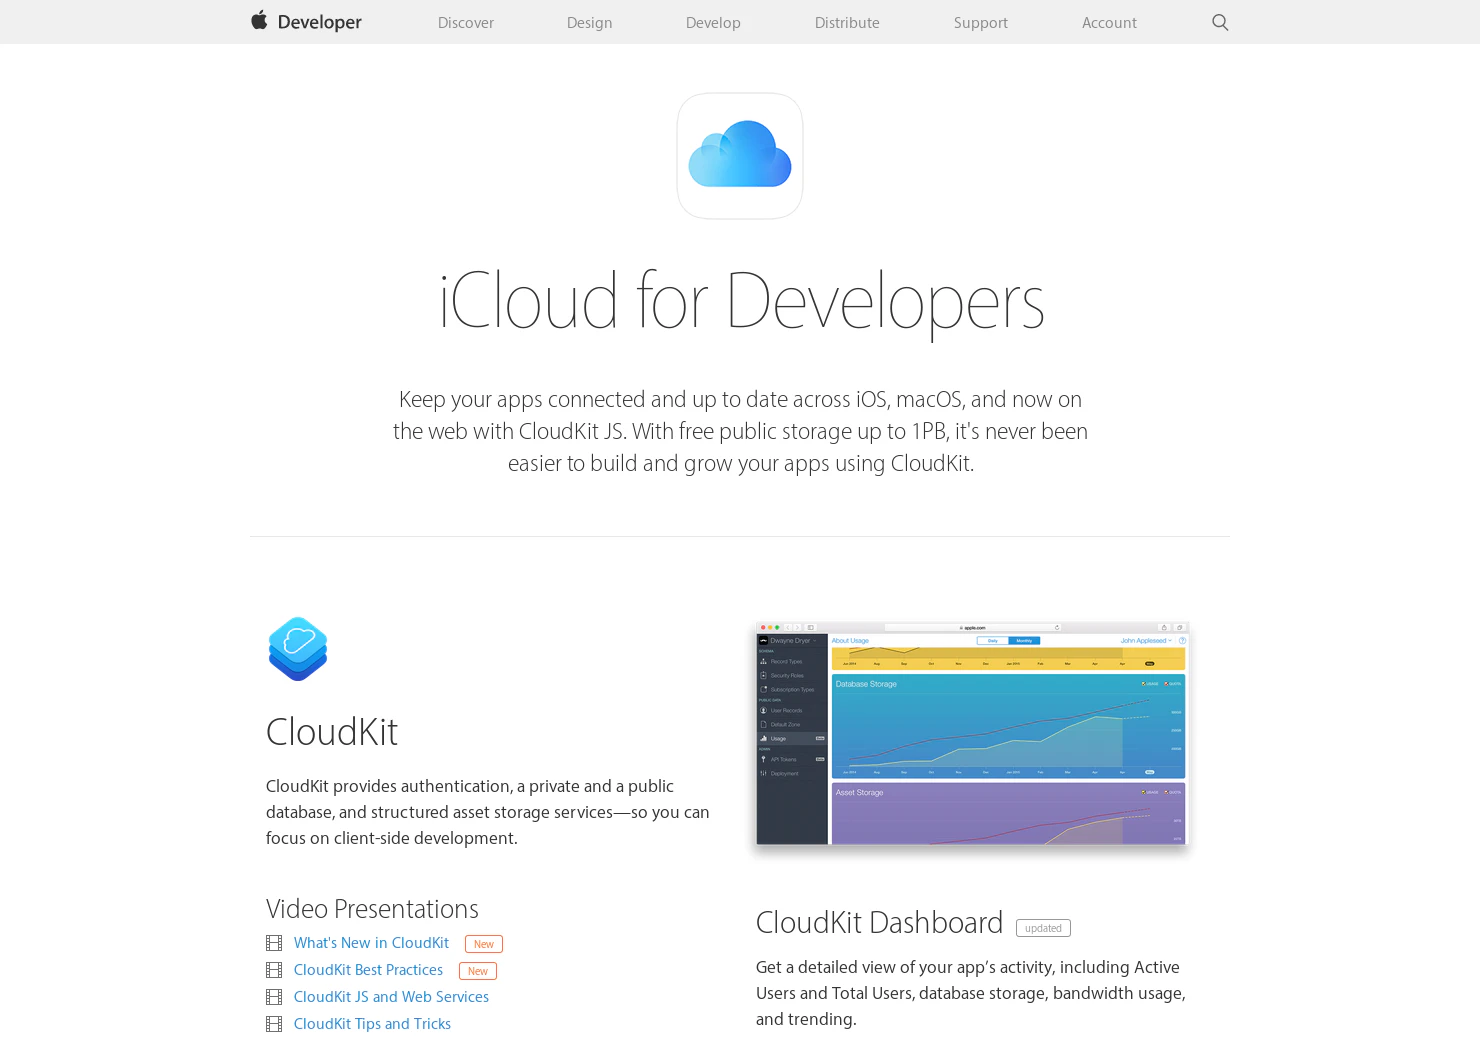Click the search icon in the navigation bar
The height and width of the screenshot is (1037, 1480).
click(1220, 22)
